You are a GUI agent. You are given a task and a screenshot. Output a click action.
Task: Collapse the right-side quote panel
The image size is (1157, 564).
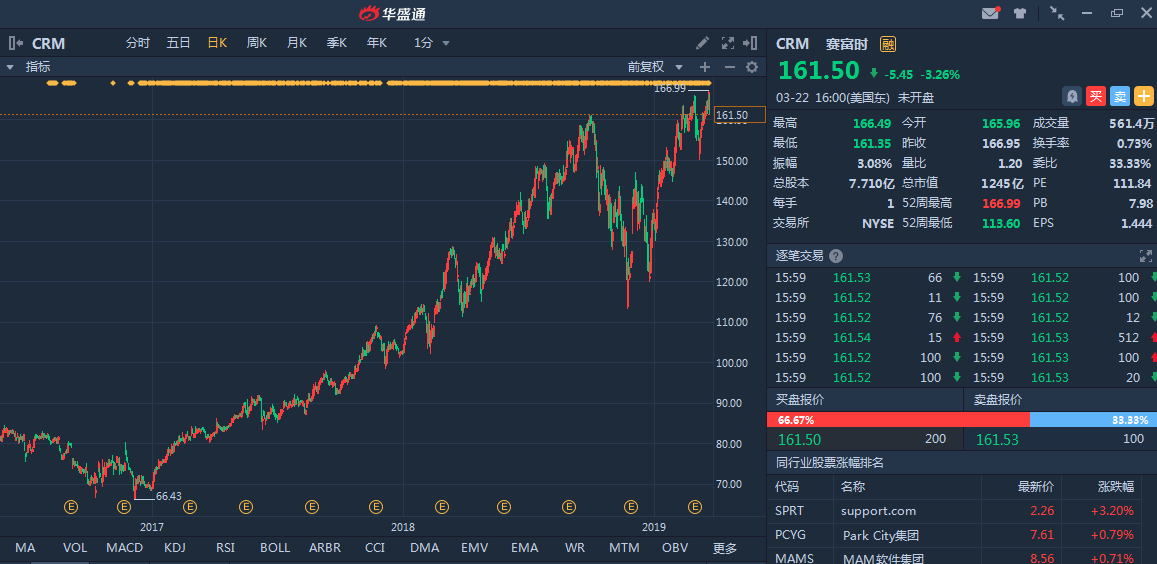[750, 43]
